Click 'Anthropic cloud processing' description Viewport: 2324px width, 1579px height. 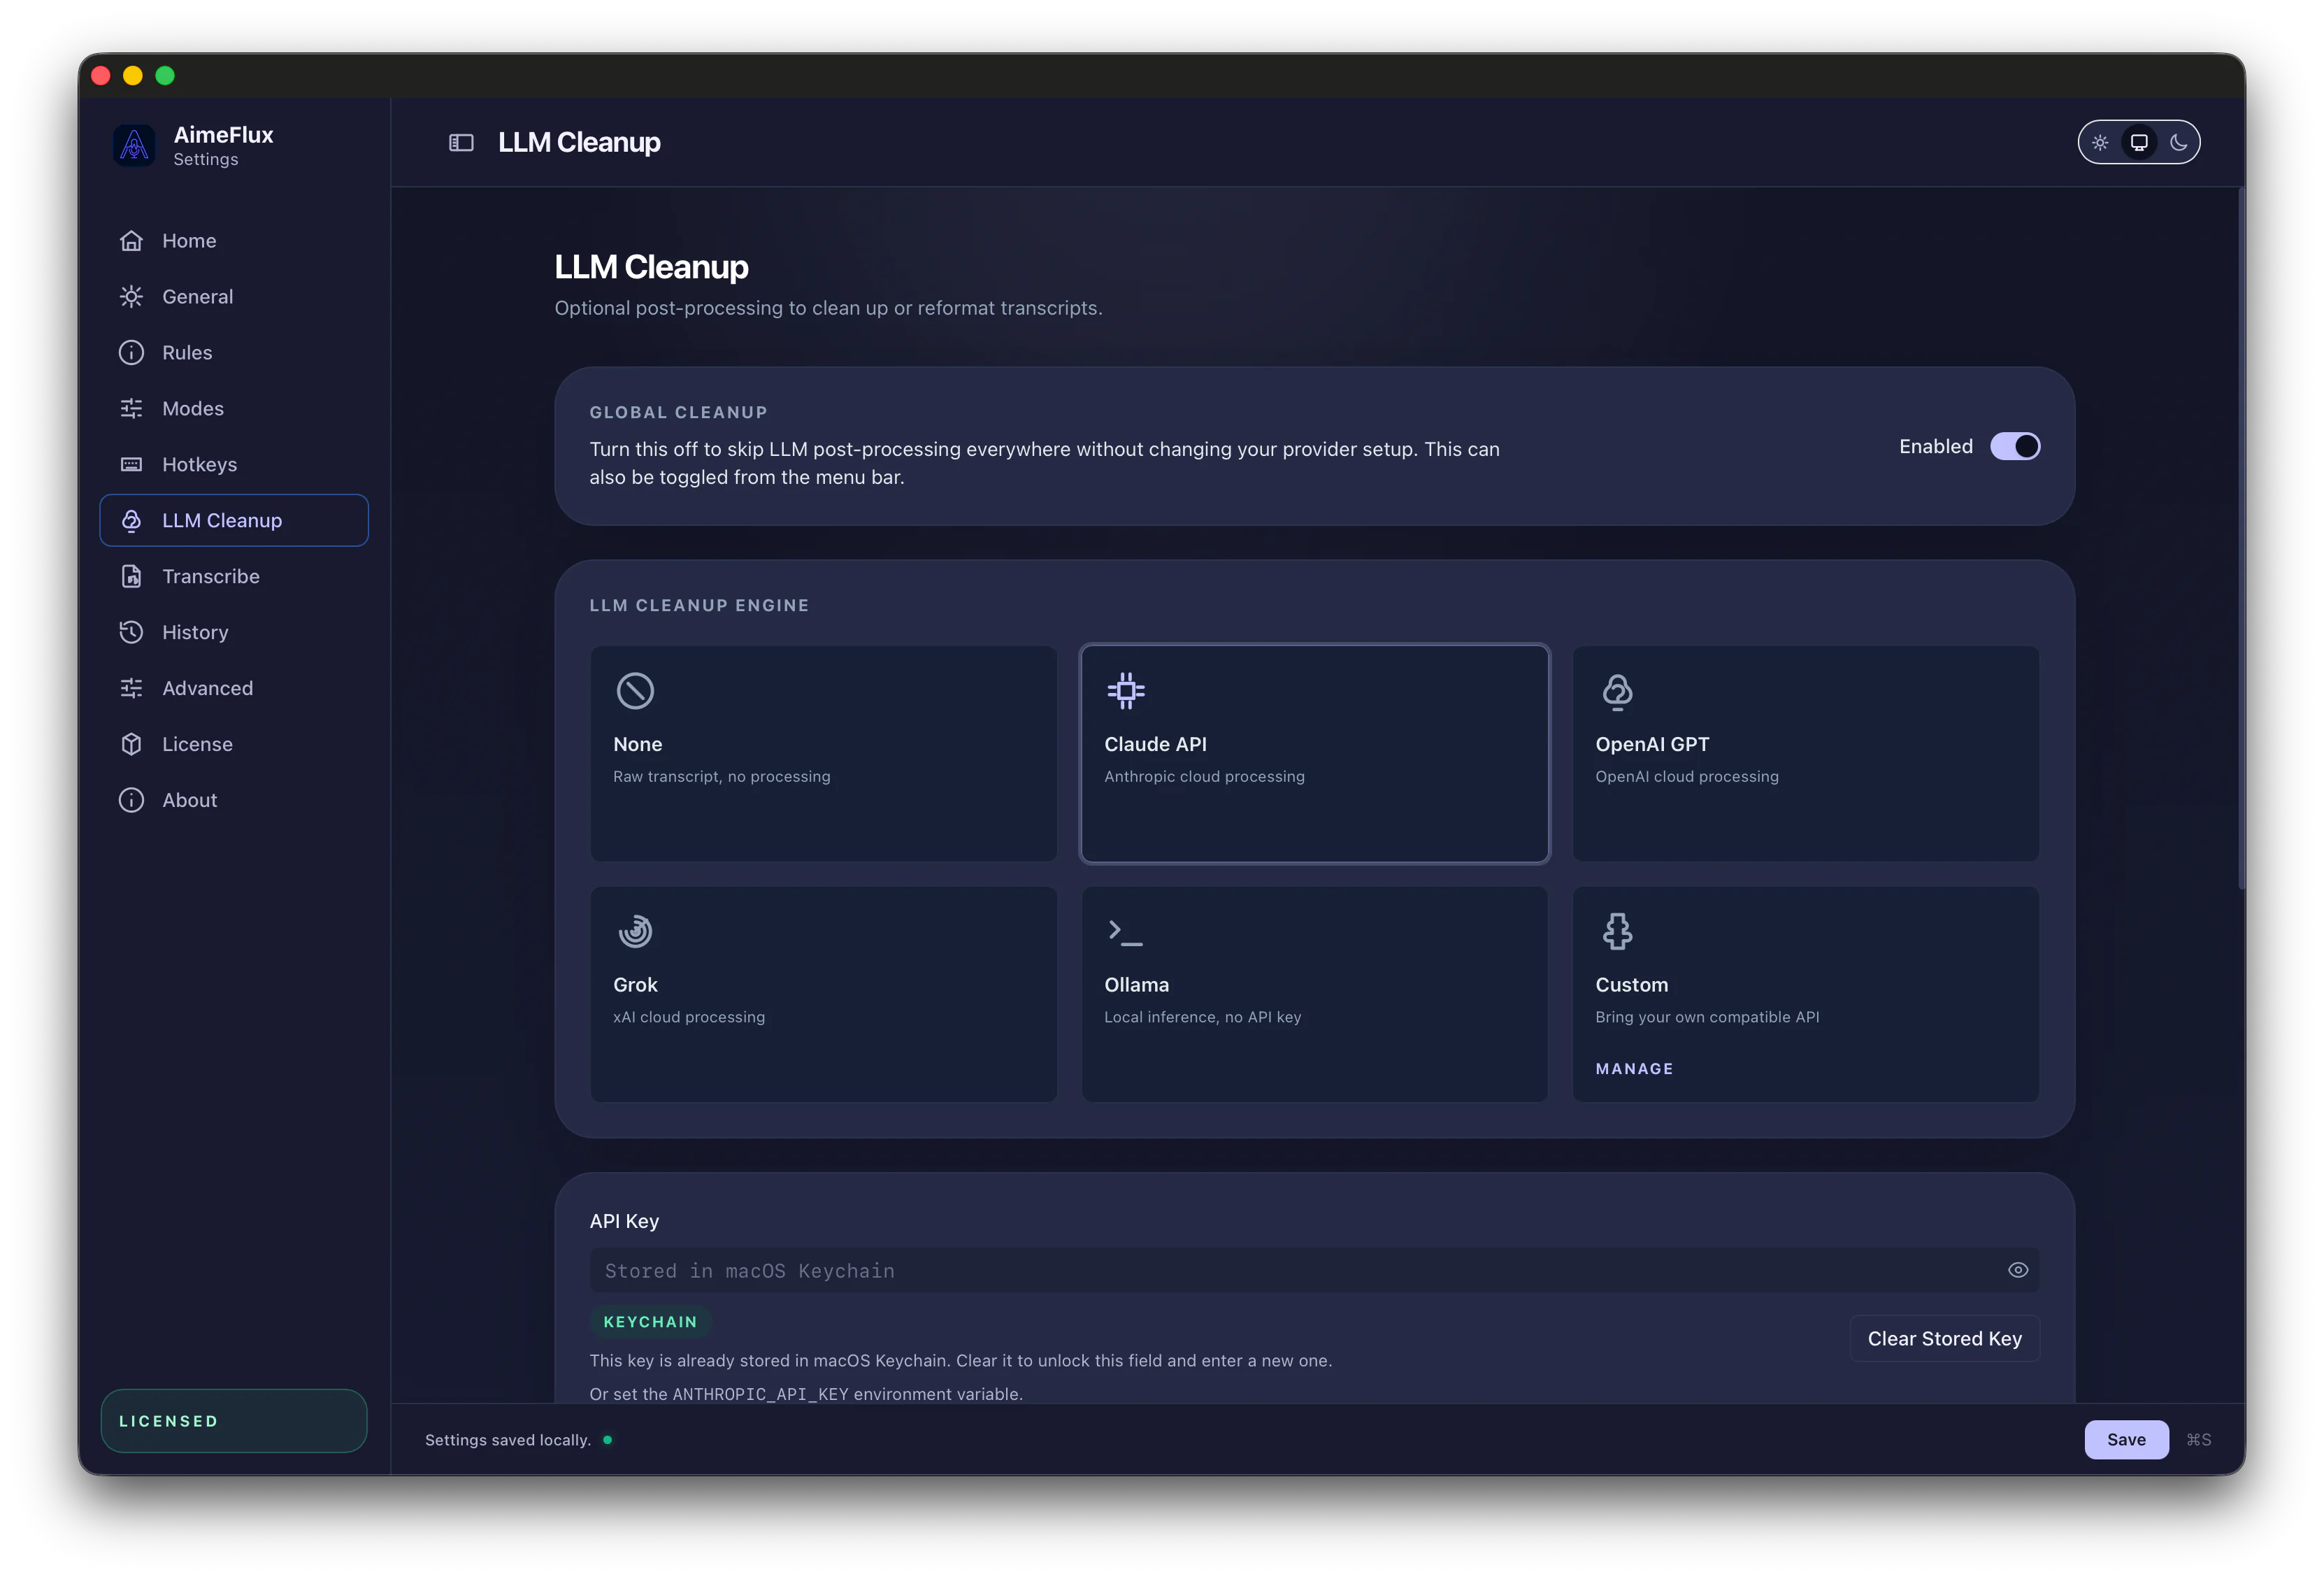coord(1204,777)
